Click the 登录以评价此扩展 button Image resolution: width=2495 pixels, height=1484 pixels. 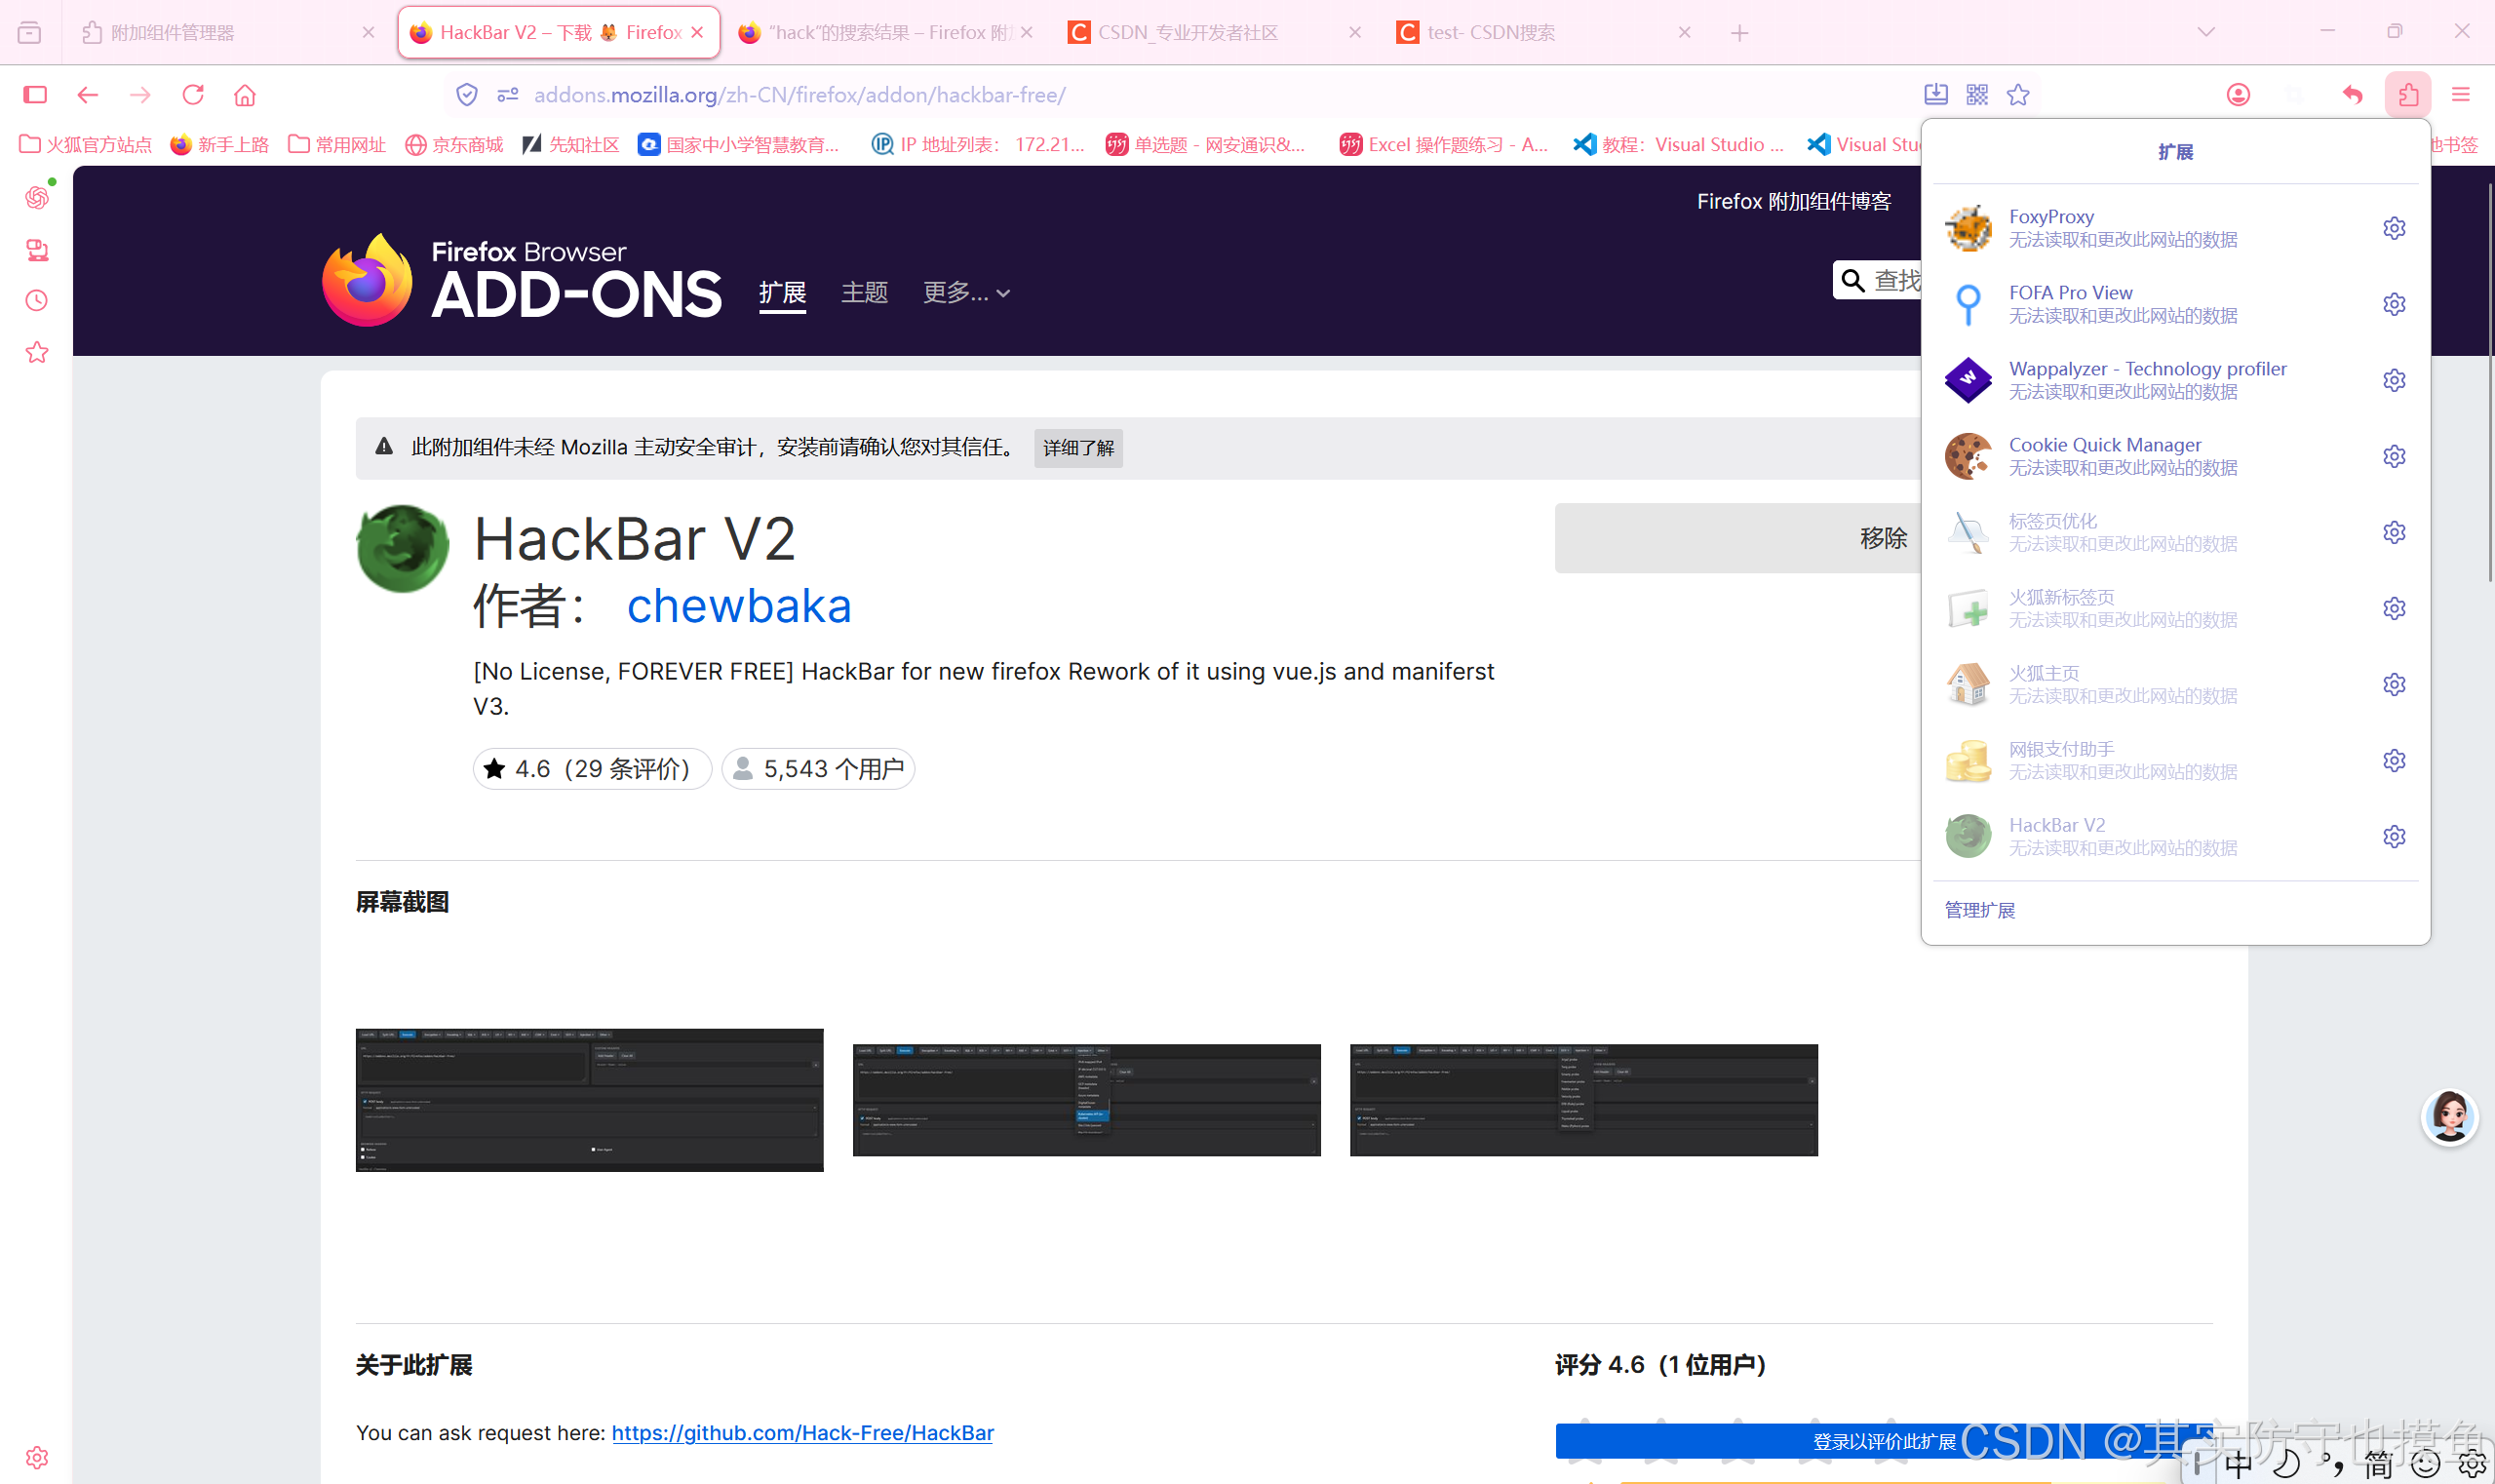(1884, 1441)
